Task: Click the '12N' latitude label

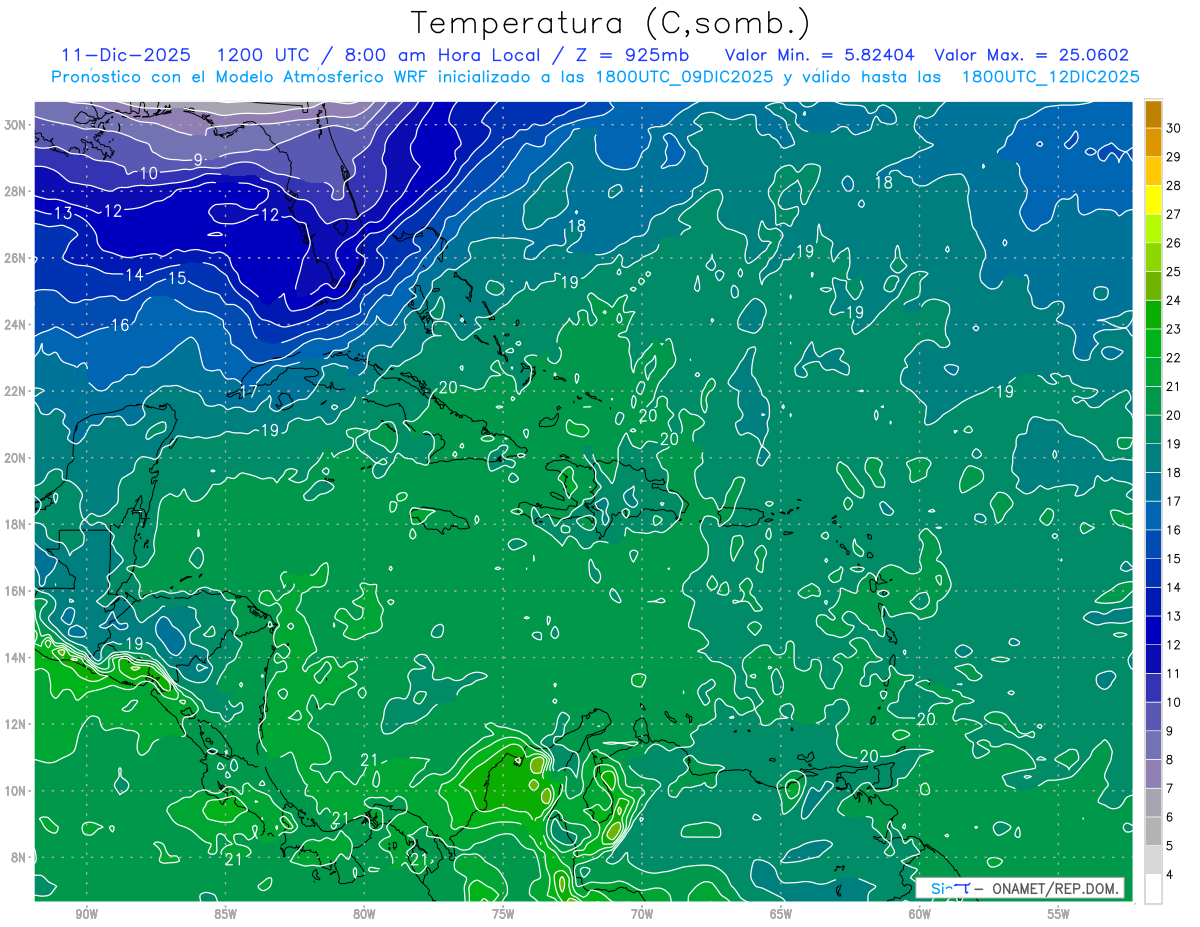Action: pyautogui.click(x=17, y=724)
